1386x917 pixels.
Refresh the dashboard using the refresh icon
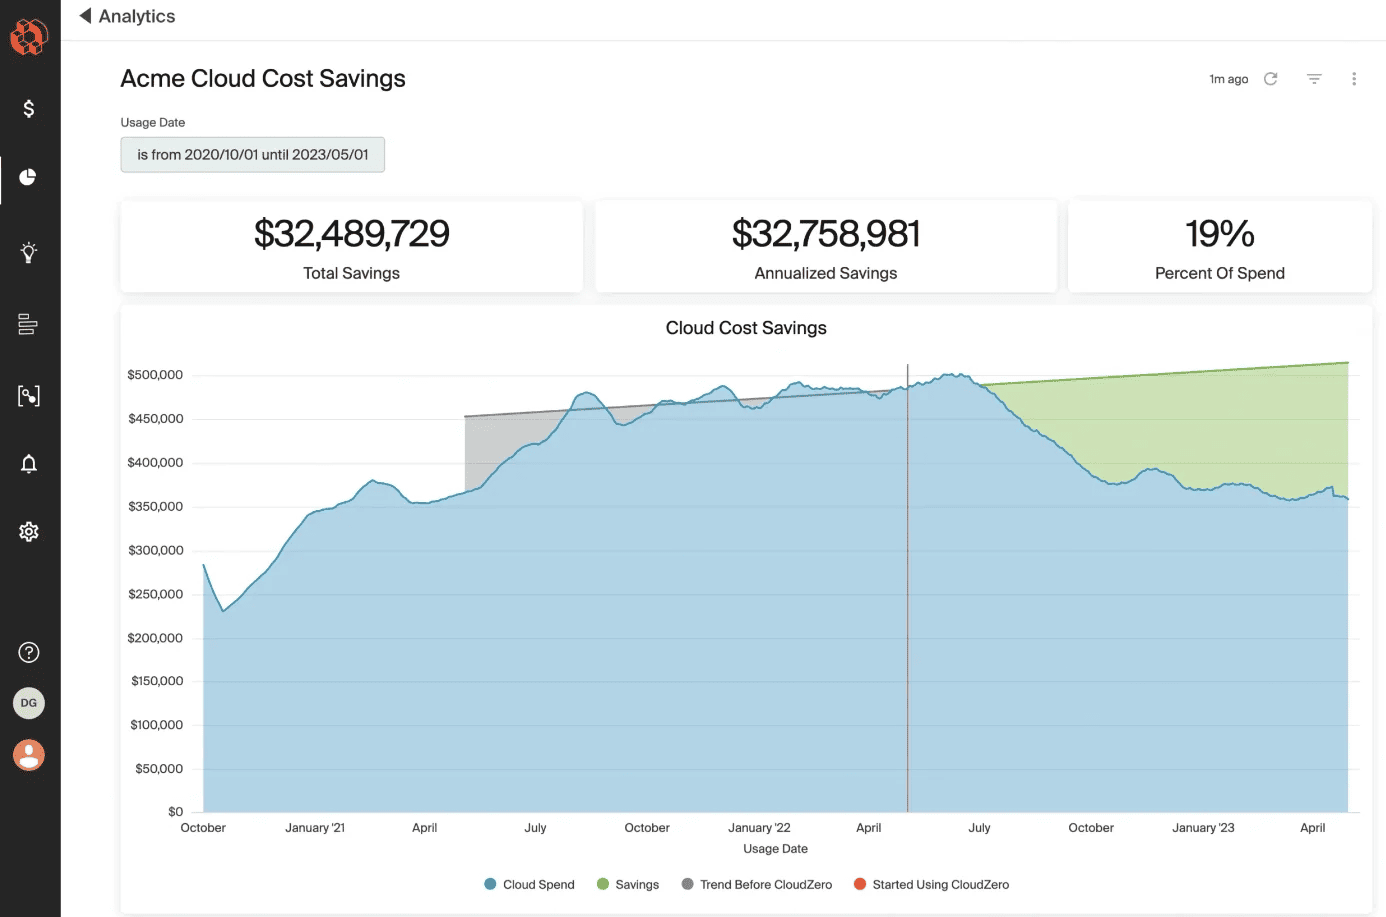(x=1270, y=78)
